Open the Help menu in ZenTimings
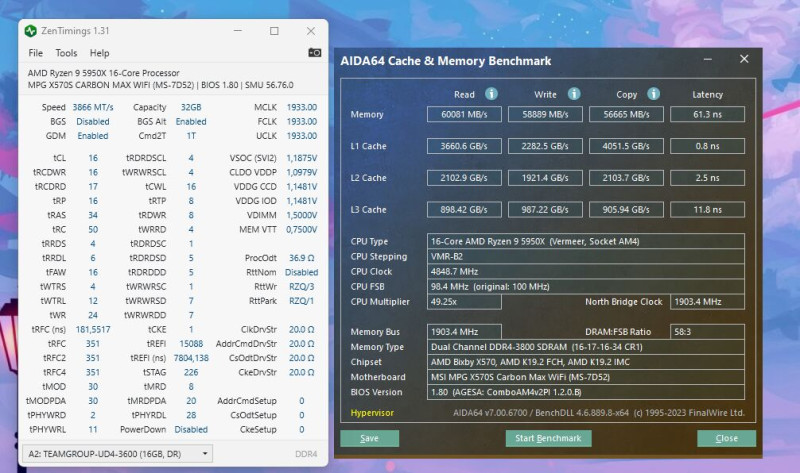This screenshot has width=800, height=473. [x=99, y=53]
